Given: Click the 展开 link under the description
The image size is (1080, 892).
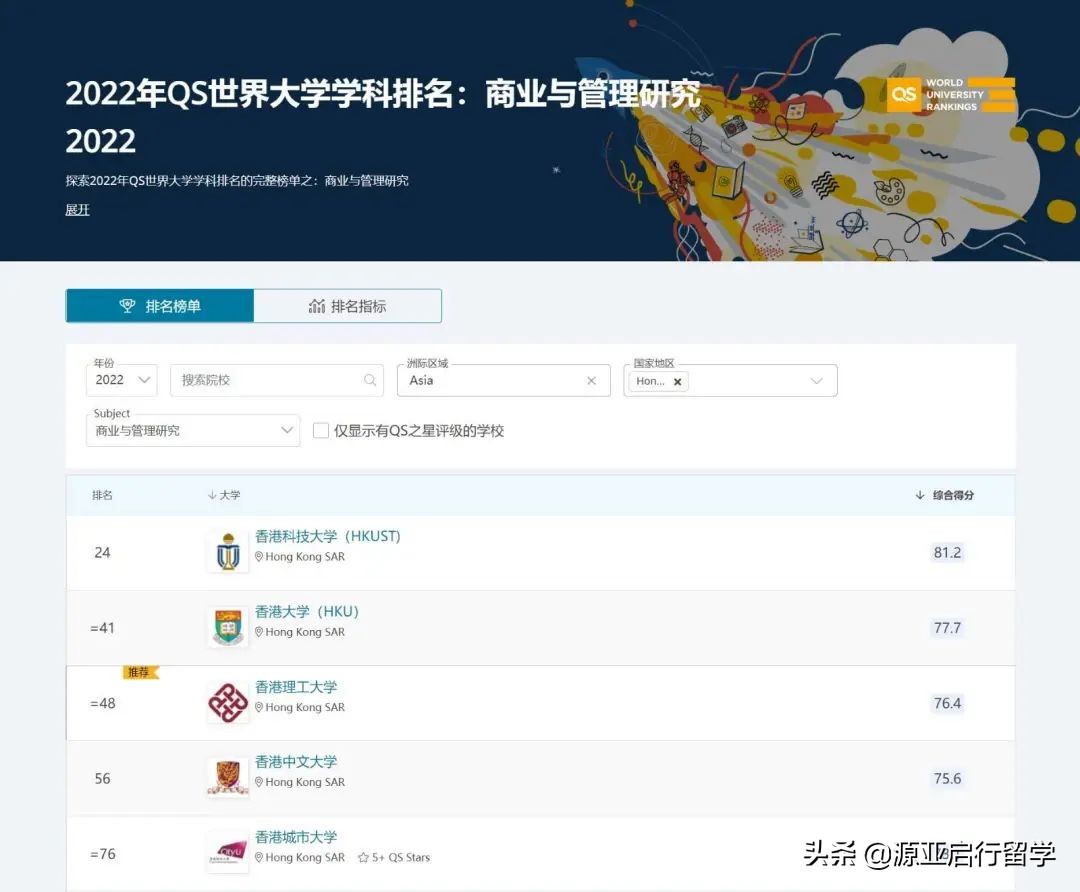Looking at the screenshot, I should pyautogui.click(x=77, y=210).
